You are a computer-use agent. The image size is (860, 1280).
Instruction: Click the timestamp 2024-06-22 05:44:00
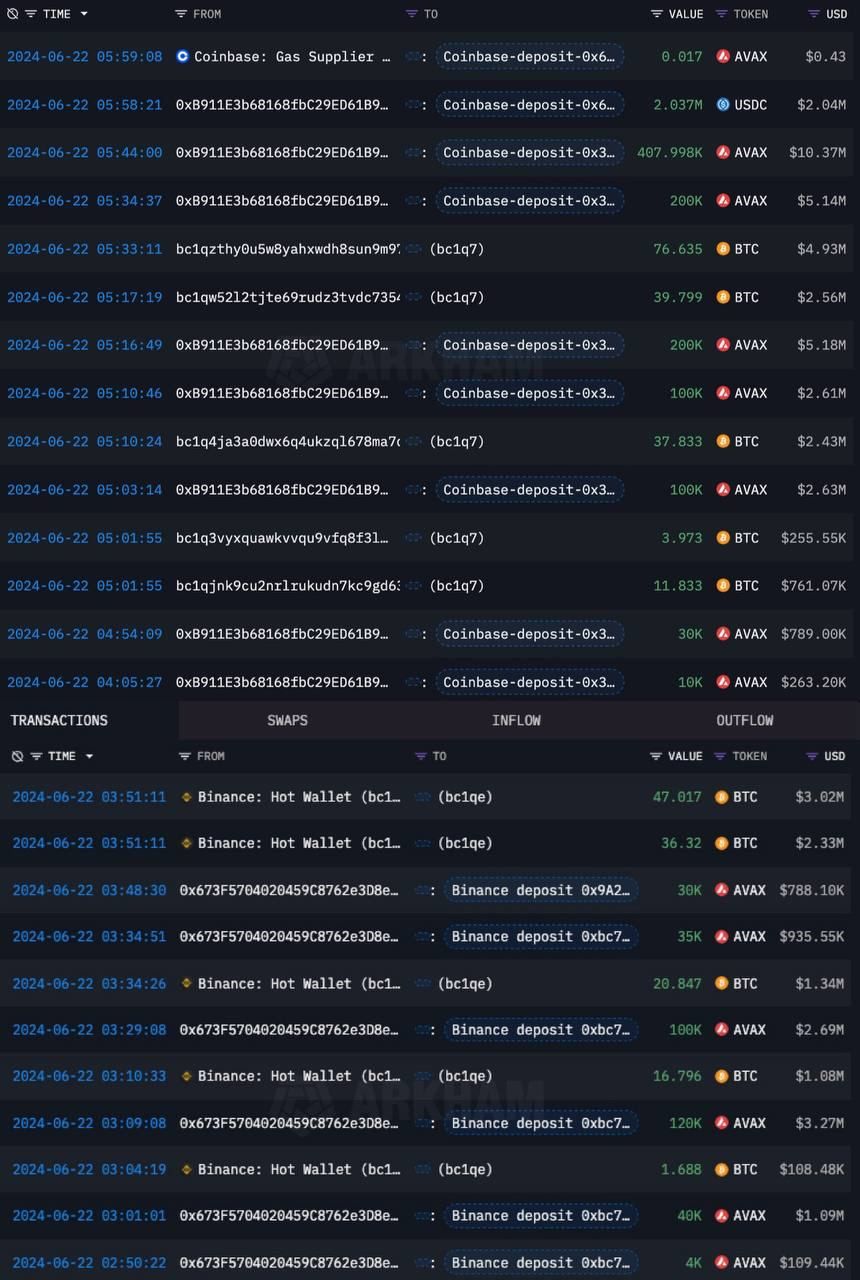[x=84, y=152]
